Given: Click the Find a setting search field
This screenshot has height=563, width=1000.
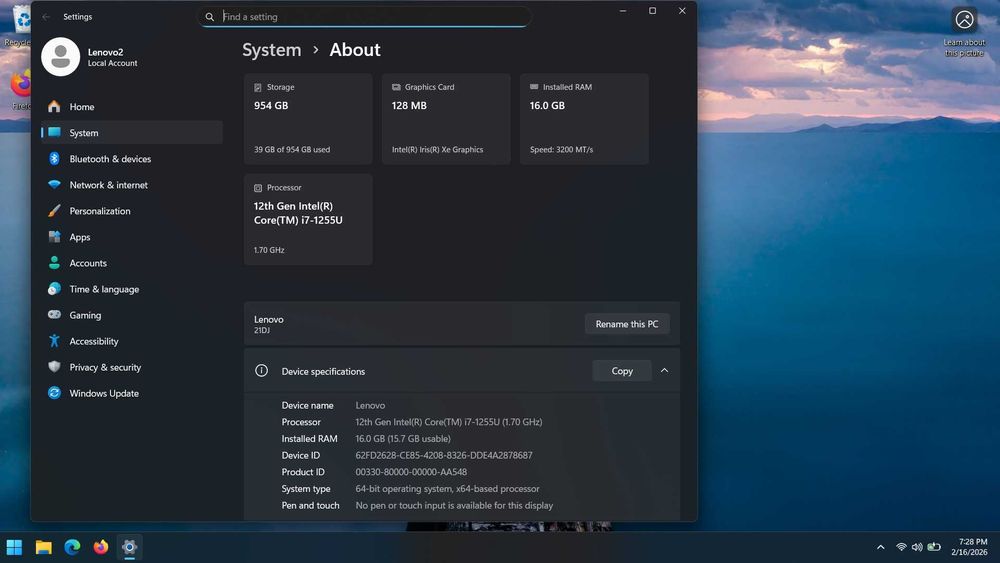Looking at the screenshot, I should coord(364,17).
